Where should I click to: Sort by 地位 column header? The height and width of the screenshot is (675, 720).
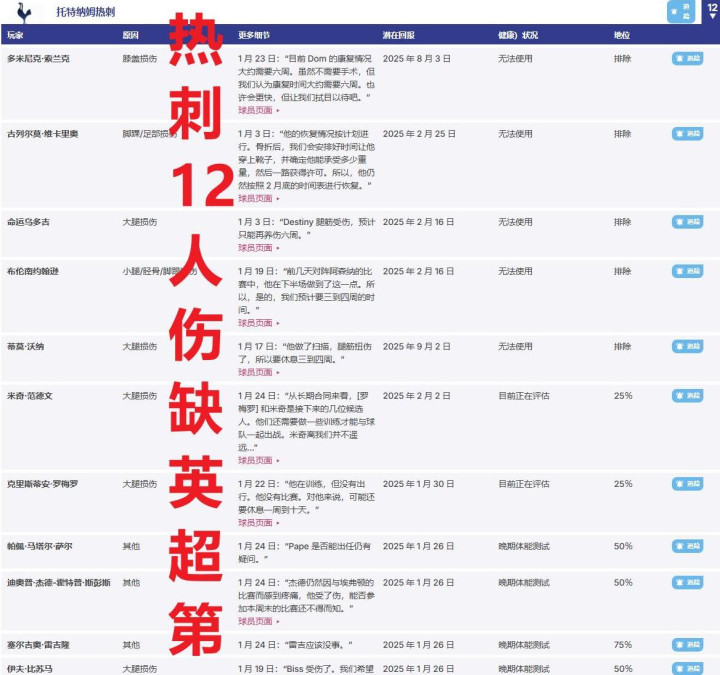click(622, 35)
